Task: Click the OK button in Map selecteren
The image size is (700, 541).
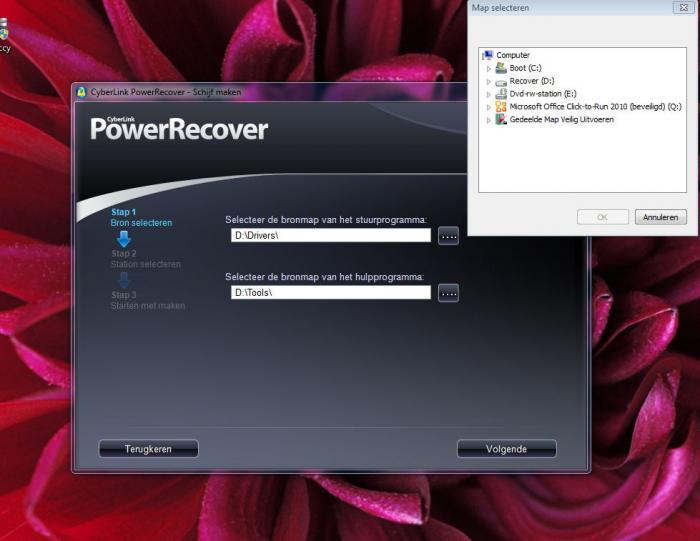Action: coord(603,217)
